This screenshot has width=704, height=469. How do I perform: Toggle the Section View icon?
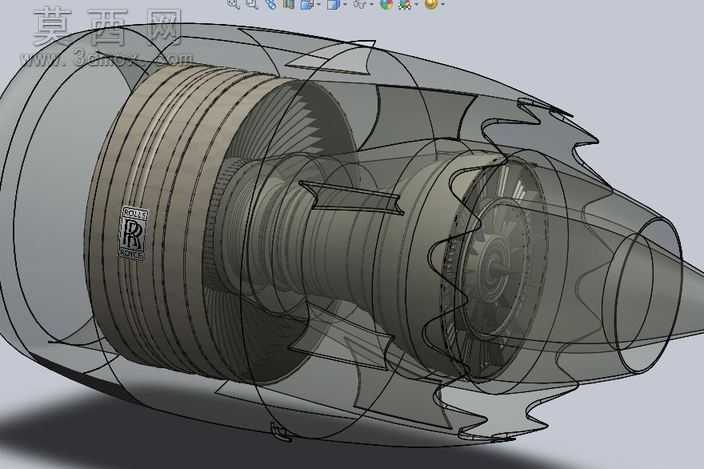pos(288,4)
